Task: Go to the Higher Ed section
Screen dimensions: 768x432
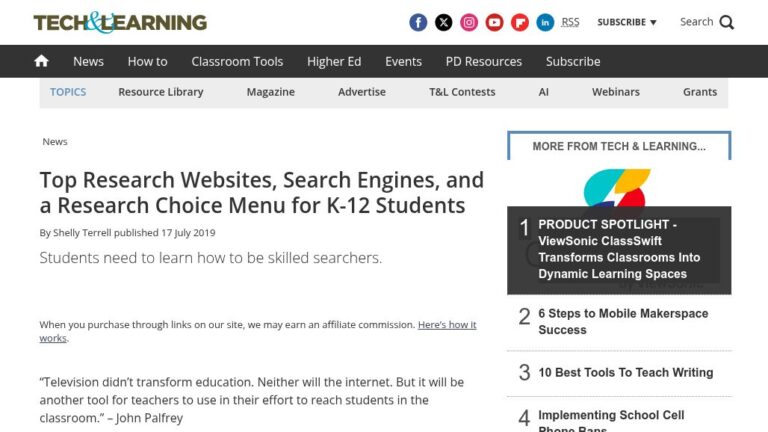Action: click(334, 61)
